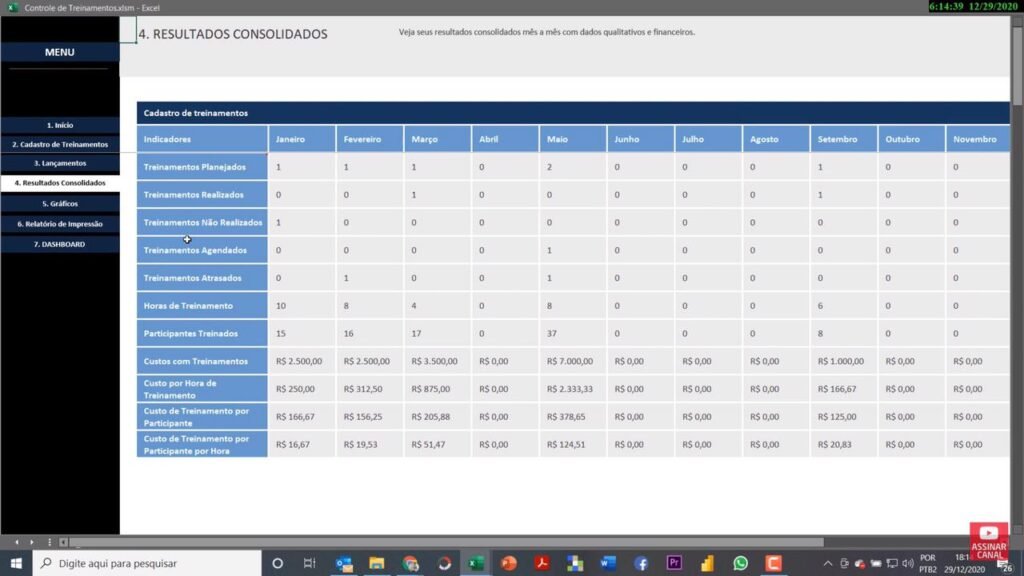
Task: Click Treinamentos Atrasados row label
Action: coord(202,278)
